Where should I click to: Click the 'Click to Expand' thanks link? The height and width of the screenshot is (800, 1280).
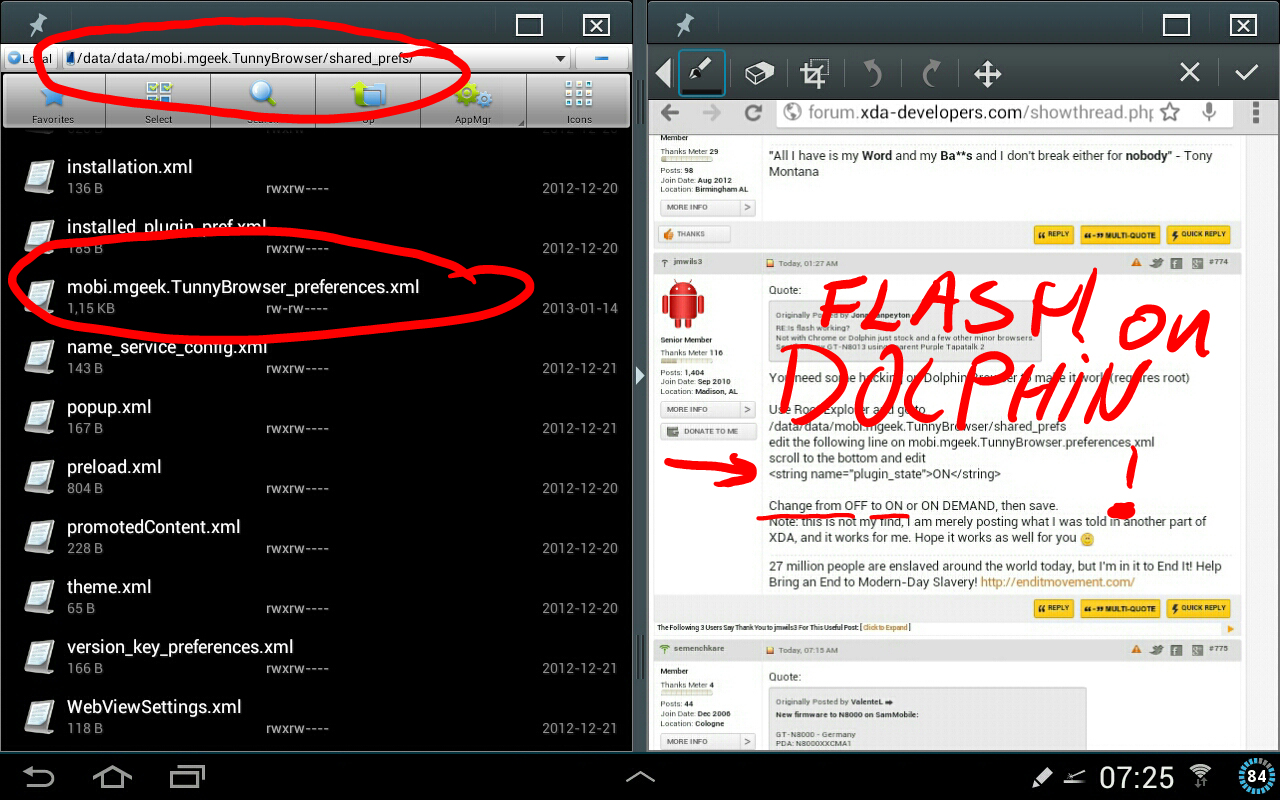pyautogui.click(x=885, y=628)
